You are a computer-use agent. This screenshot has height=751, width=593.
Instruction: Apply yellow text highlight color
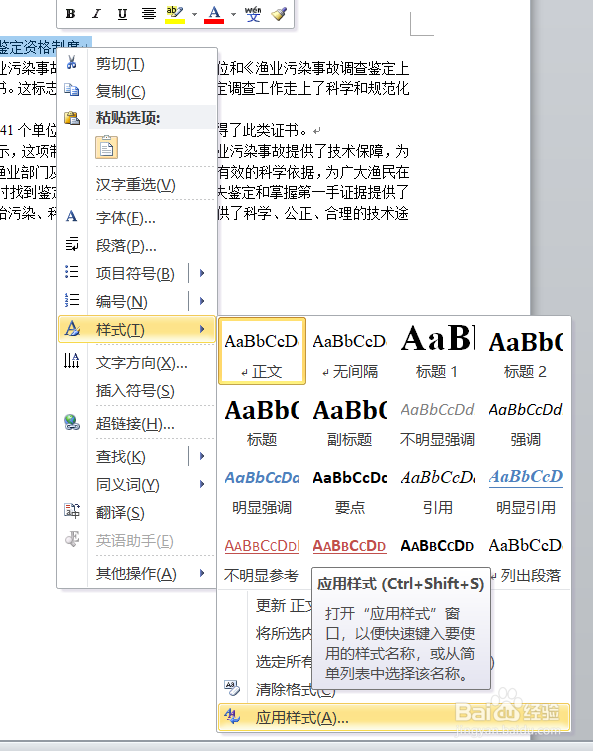tap(175, 14)
